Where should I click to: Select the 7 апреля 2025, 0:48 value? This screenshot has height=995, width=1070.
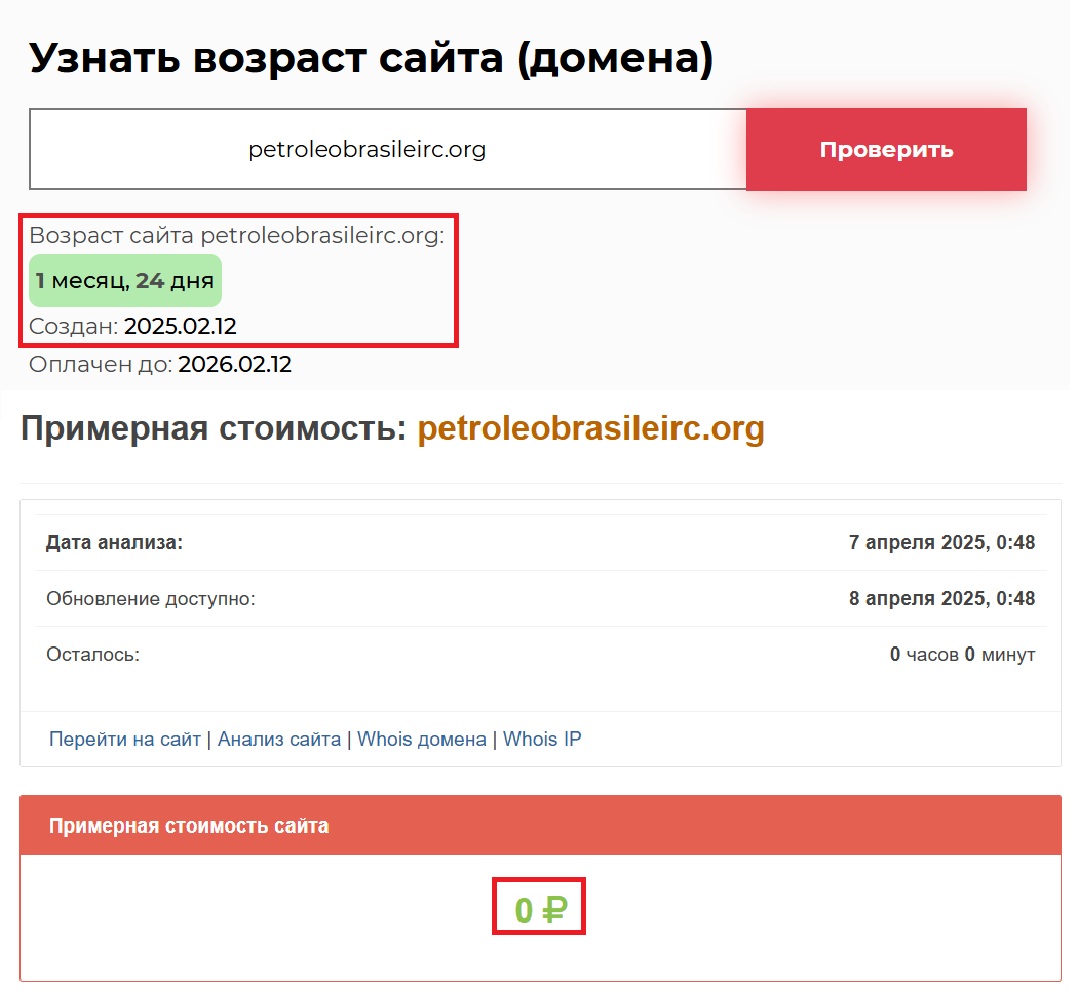click(941, 543)
